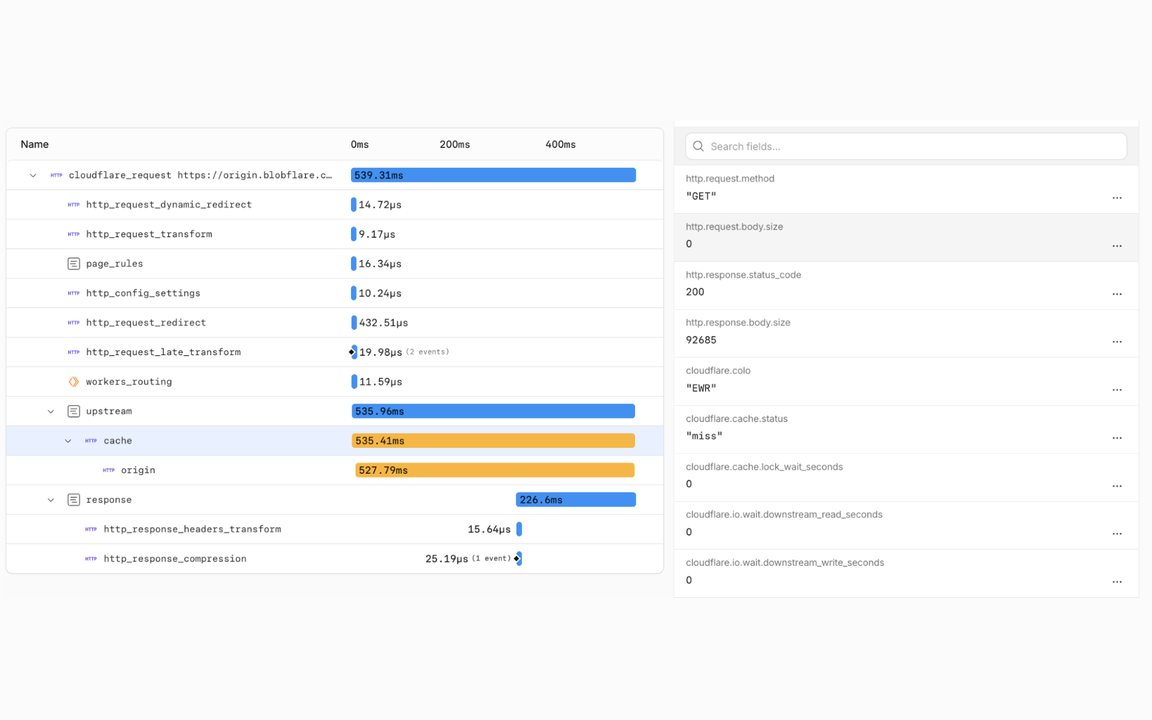Select the 226.6ms response duration bar

click(x=576, y=500)
